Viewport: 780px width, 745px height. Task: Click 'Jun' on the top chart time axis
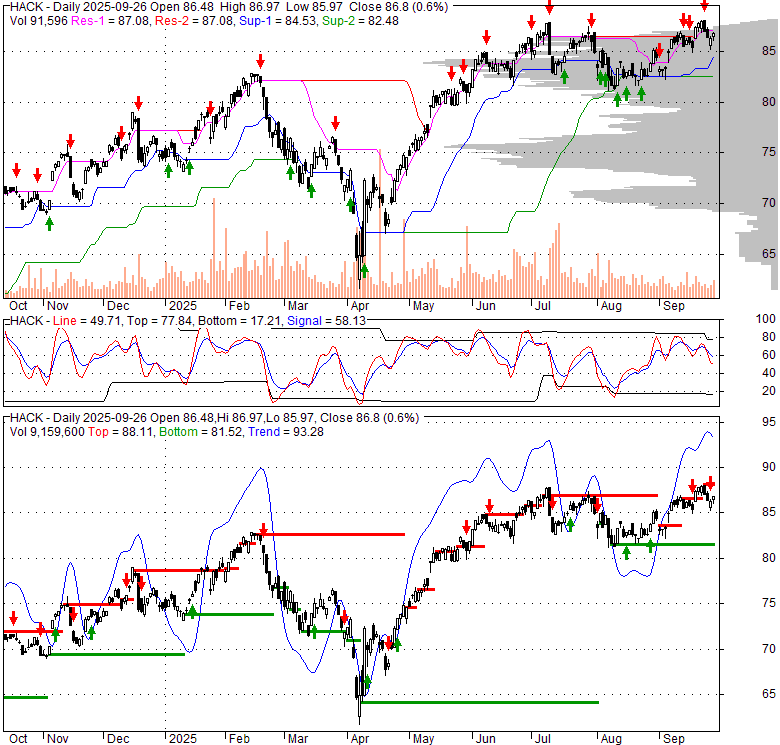tap(486, 306)
